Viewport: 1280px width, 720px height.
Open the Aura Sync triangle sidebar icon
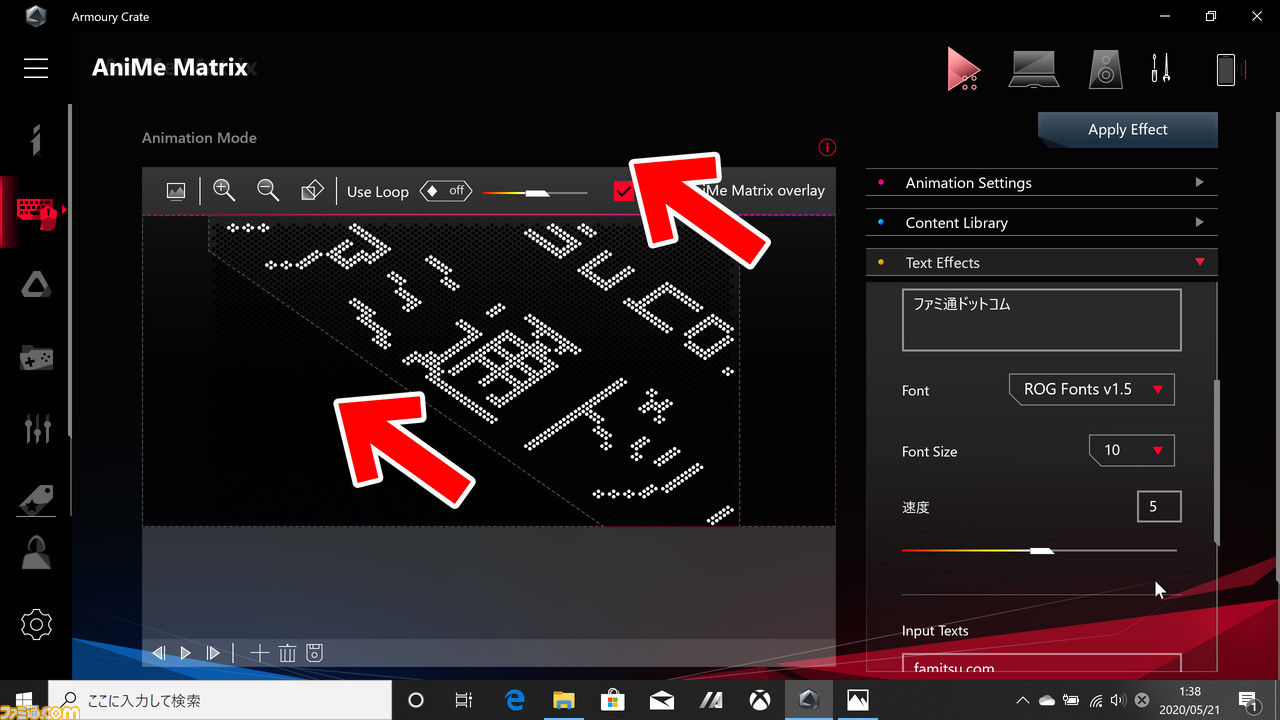[x=36, y=284]
